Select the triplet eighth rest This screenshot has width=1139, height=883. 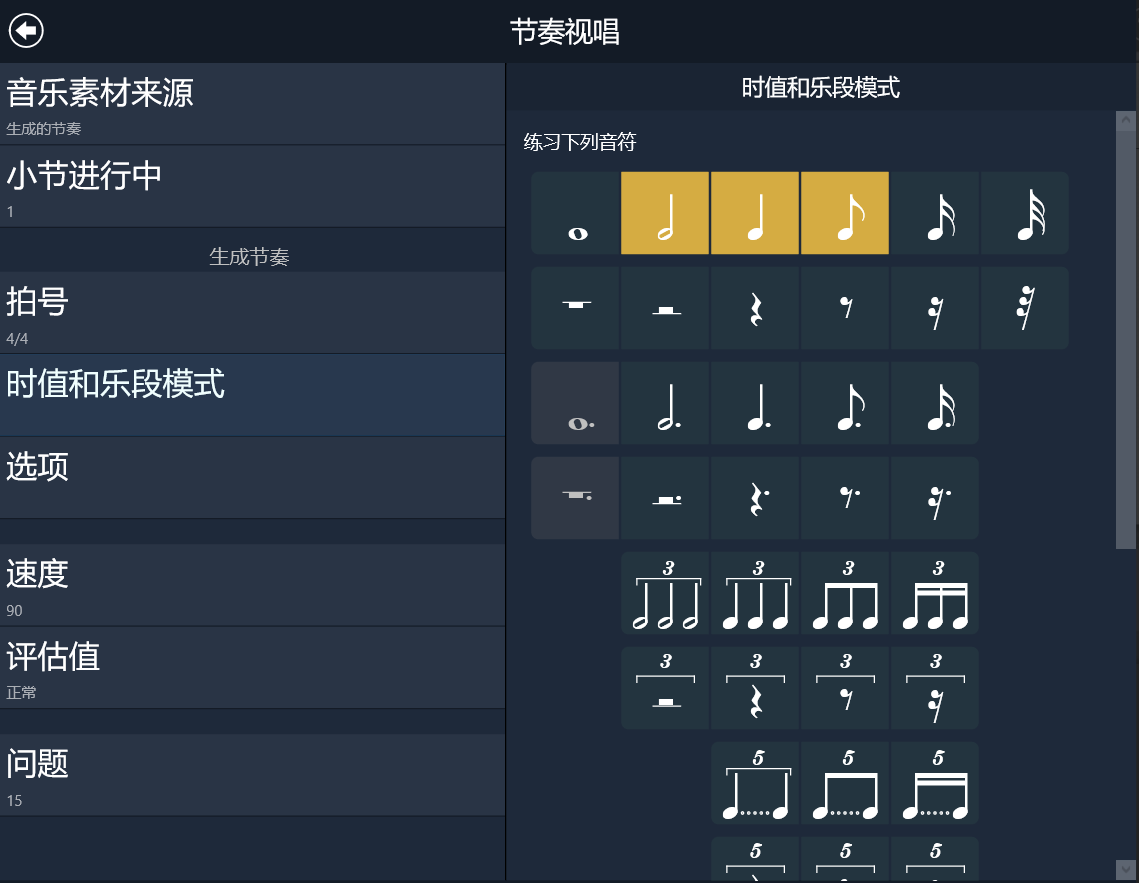(845, 688)
